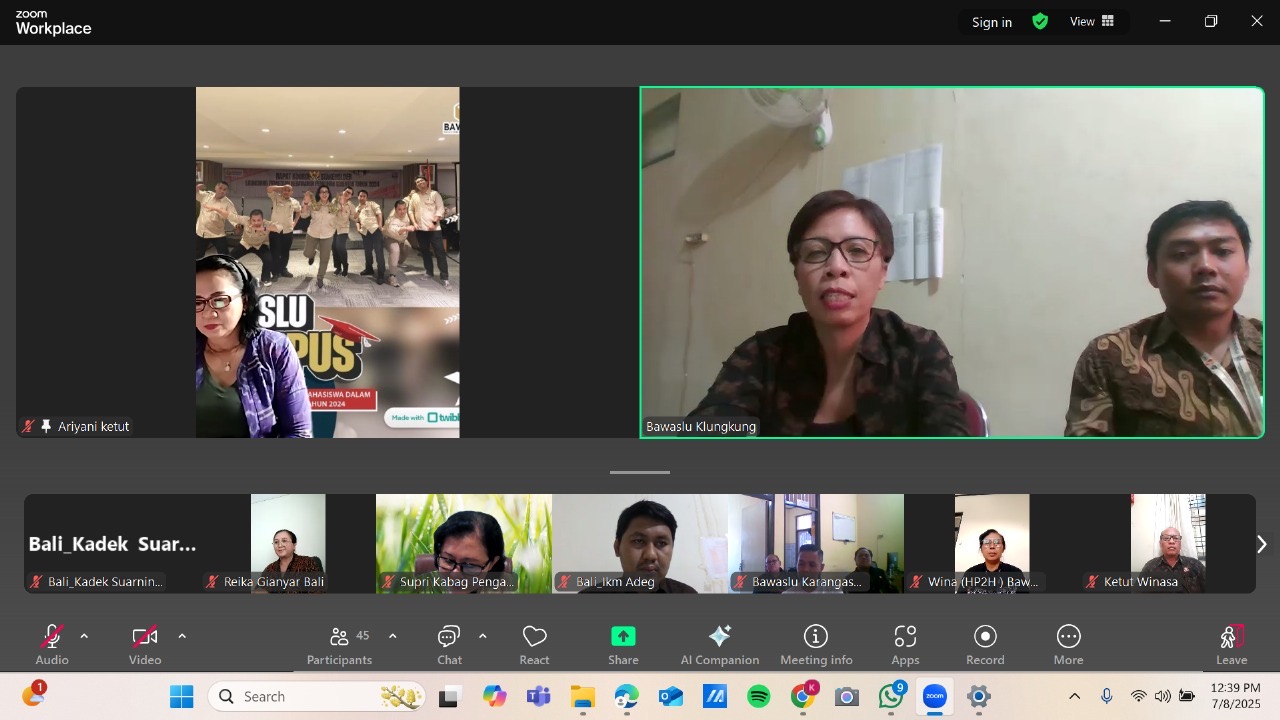The width and height of the screenshot is (1280, 720).
Task: Expand video settings arrow next to Video
Action: [182, 636]
